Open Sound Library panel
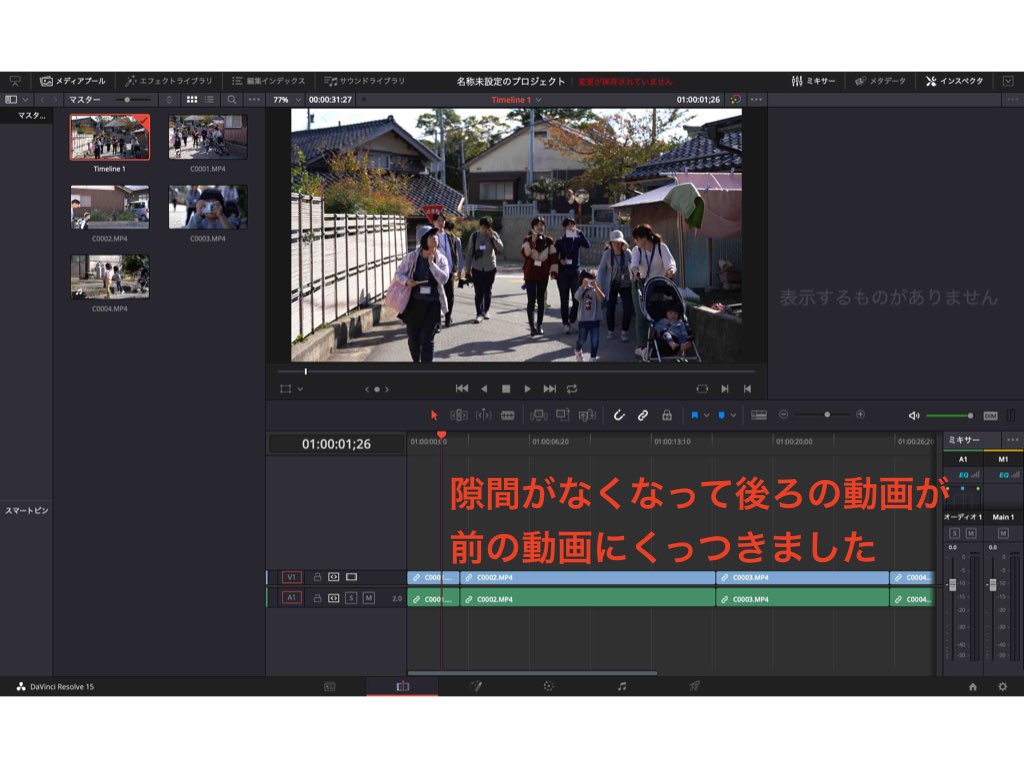The image size is (1024, 768). [364, 81]
